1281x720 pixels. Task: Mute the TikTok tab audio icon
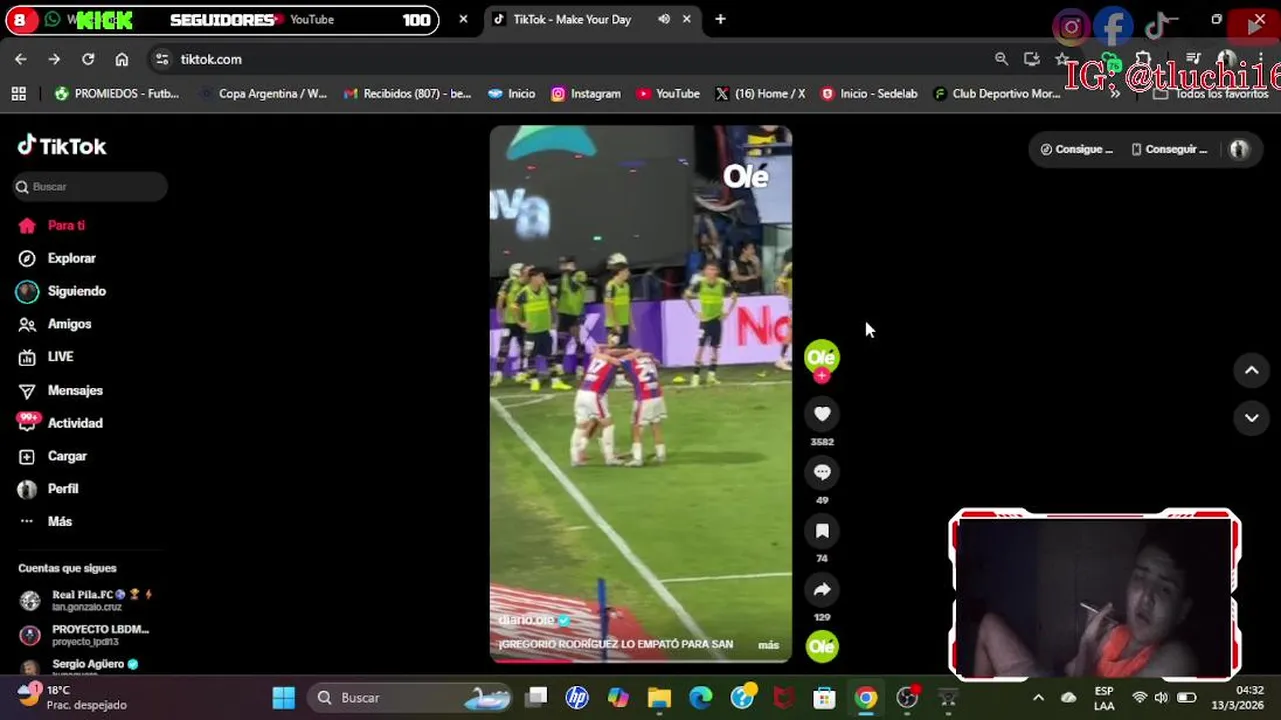pos(664,19)
